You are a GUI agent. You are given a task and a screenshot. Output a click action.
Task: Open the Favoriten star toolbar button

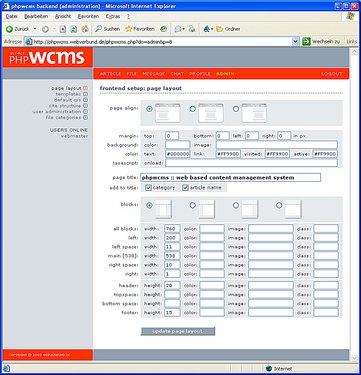point(140,29)
